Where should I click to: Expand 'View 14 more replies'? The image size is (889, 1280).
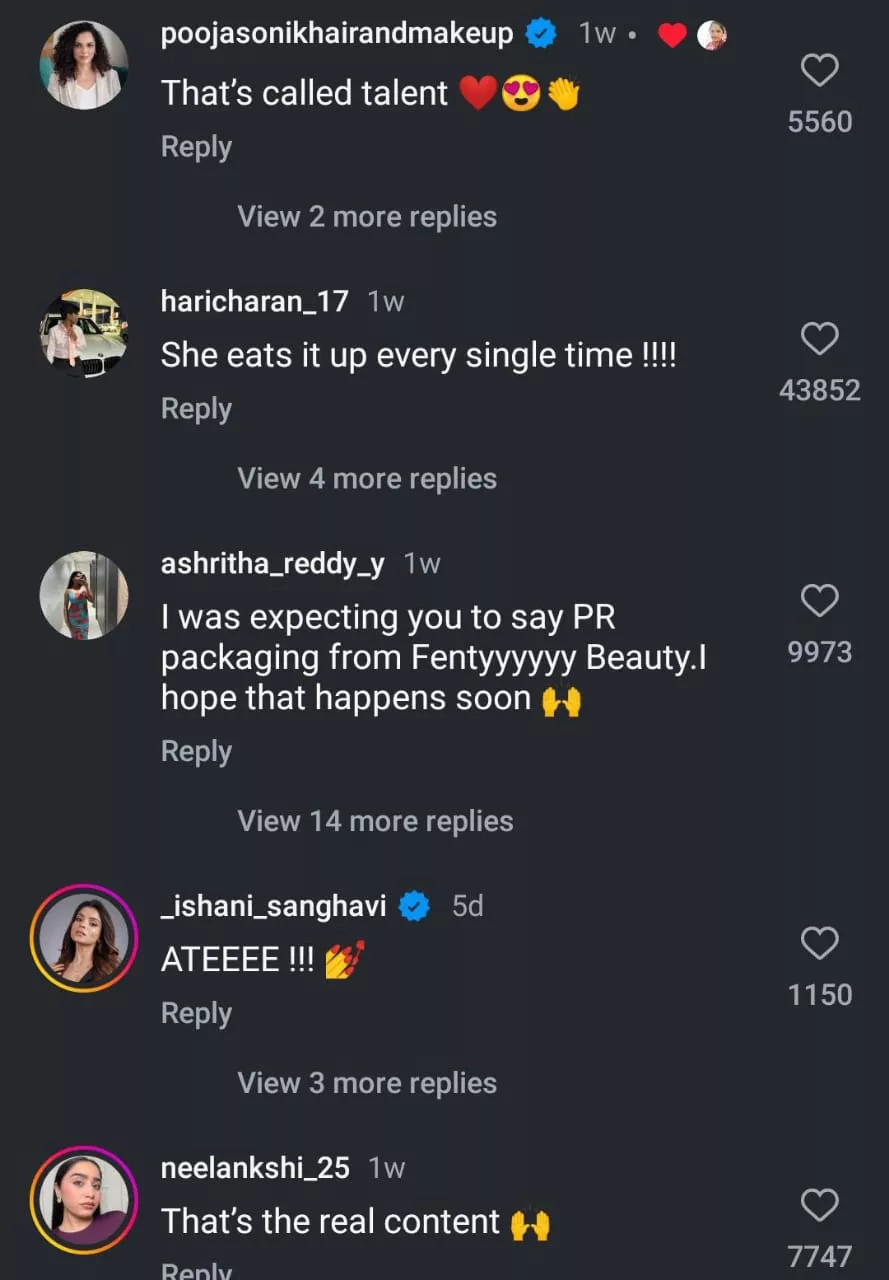point(375,821)
